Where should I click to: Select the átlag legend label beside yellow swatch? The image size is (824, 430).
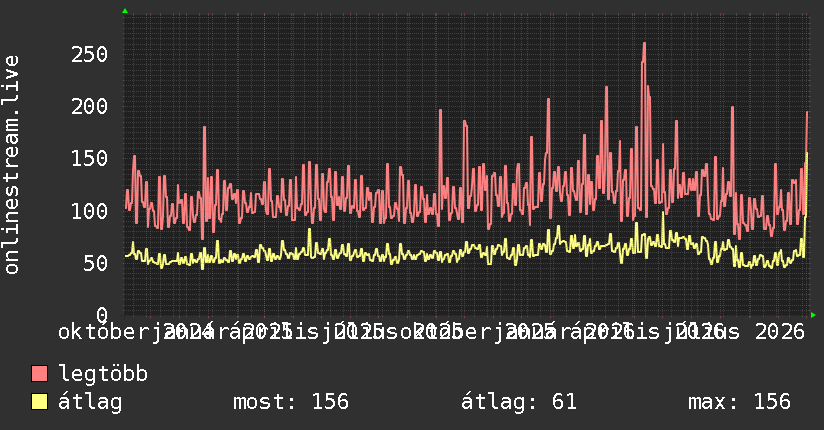point(90,402)
